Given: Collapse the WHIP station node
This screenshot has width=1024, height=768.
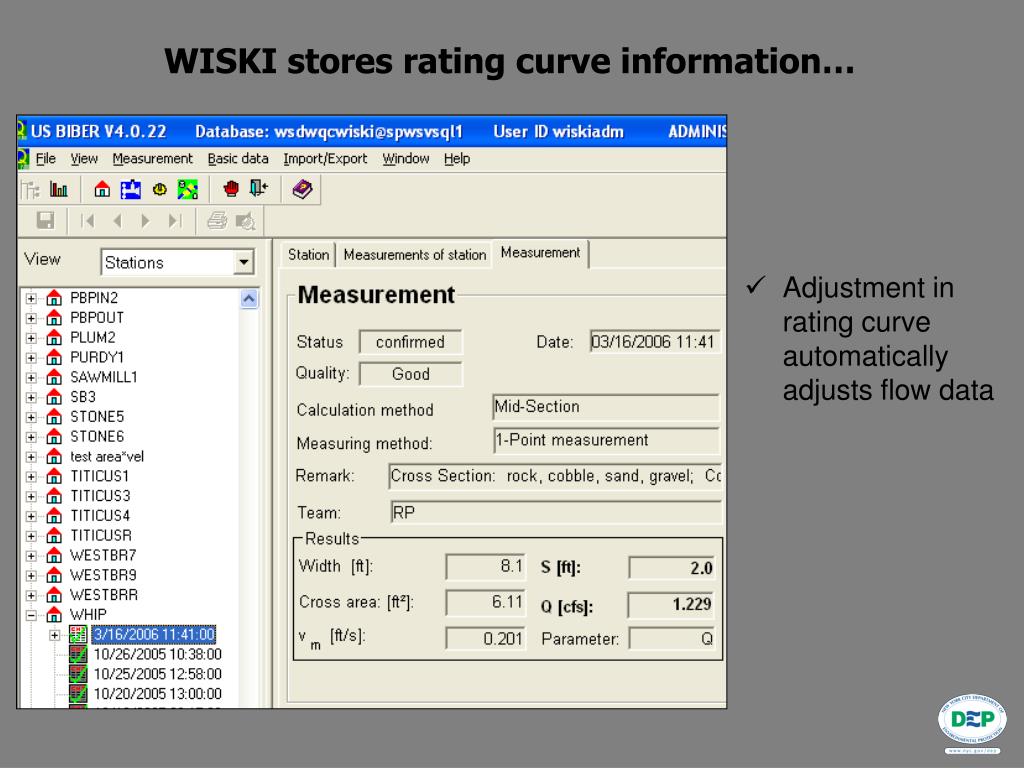Looking at the screenshot, I should point(31,615).
